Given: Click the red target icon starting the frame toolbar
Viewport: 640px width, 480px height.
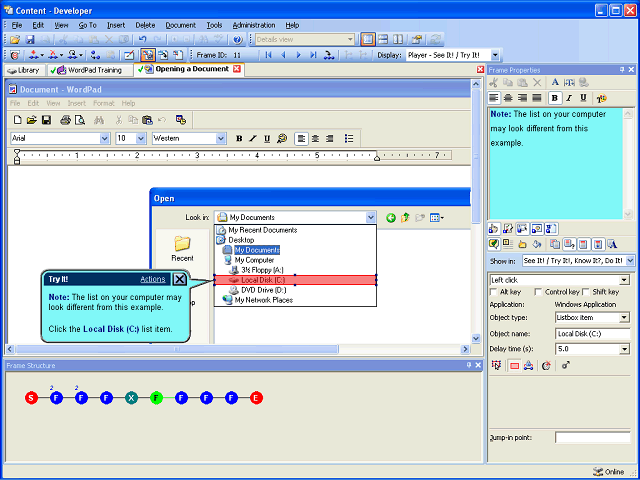Looking at the screenshot, I should click(15, 55).
